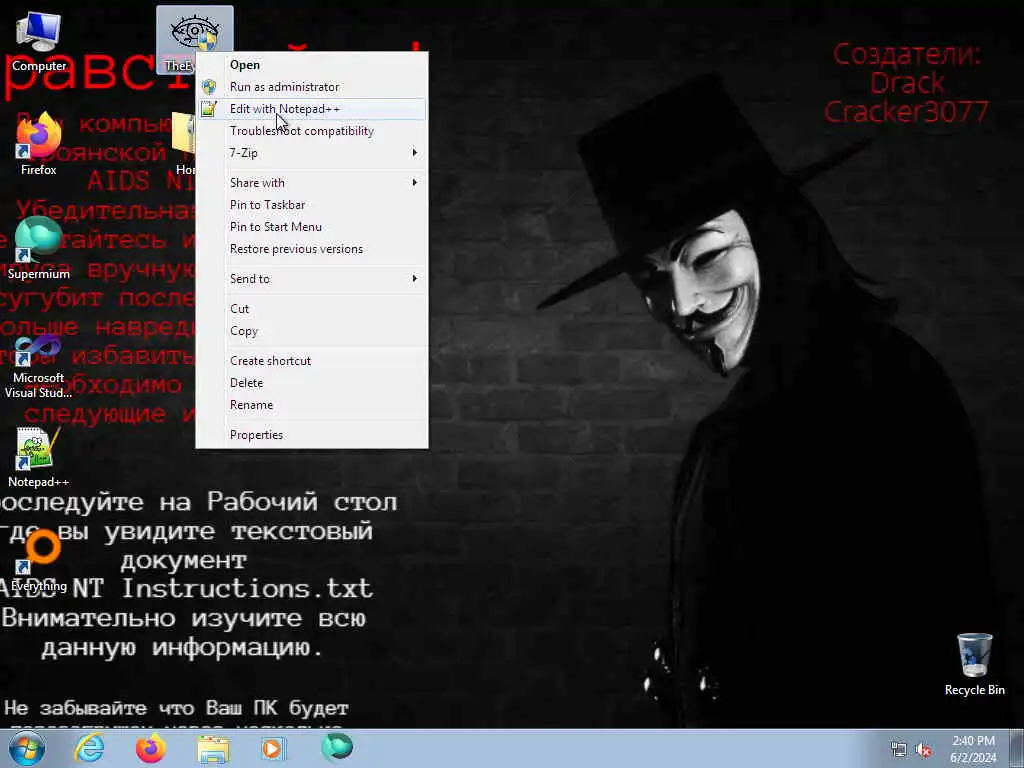Image resolution: width=1024 pixels, height=768 pixels.
Task: Choose Copy in the context menu
Action: point(312,331)
